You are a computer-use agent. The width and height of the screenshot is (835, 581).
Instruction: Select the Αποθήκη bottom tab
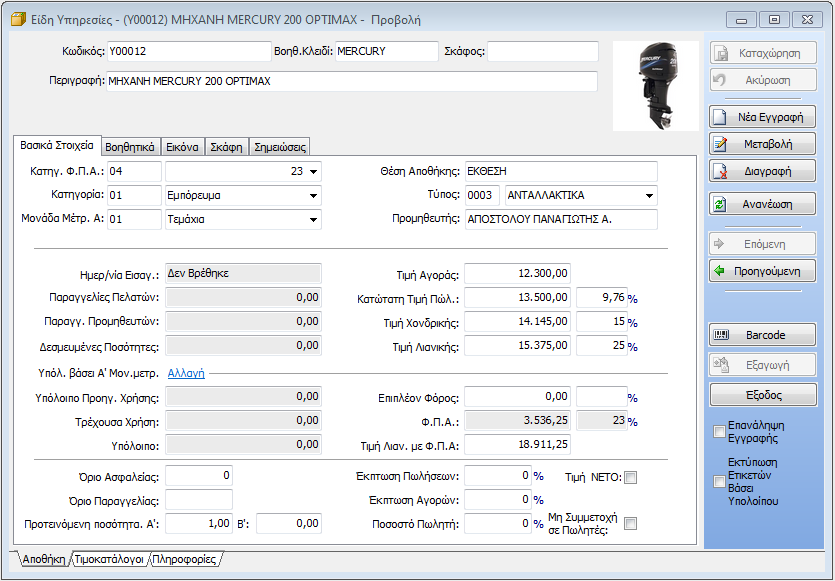pyautogui.click(x=44, y=559)
